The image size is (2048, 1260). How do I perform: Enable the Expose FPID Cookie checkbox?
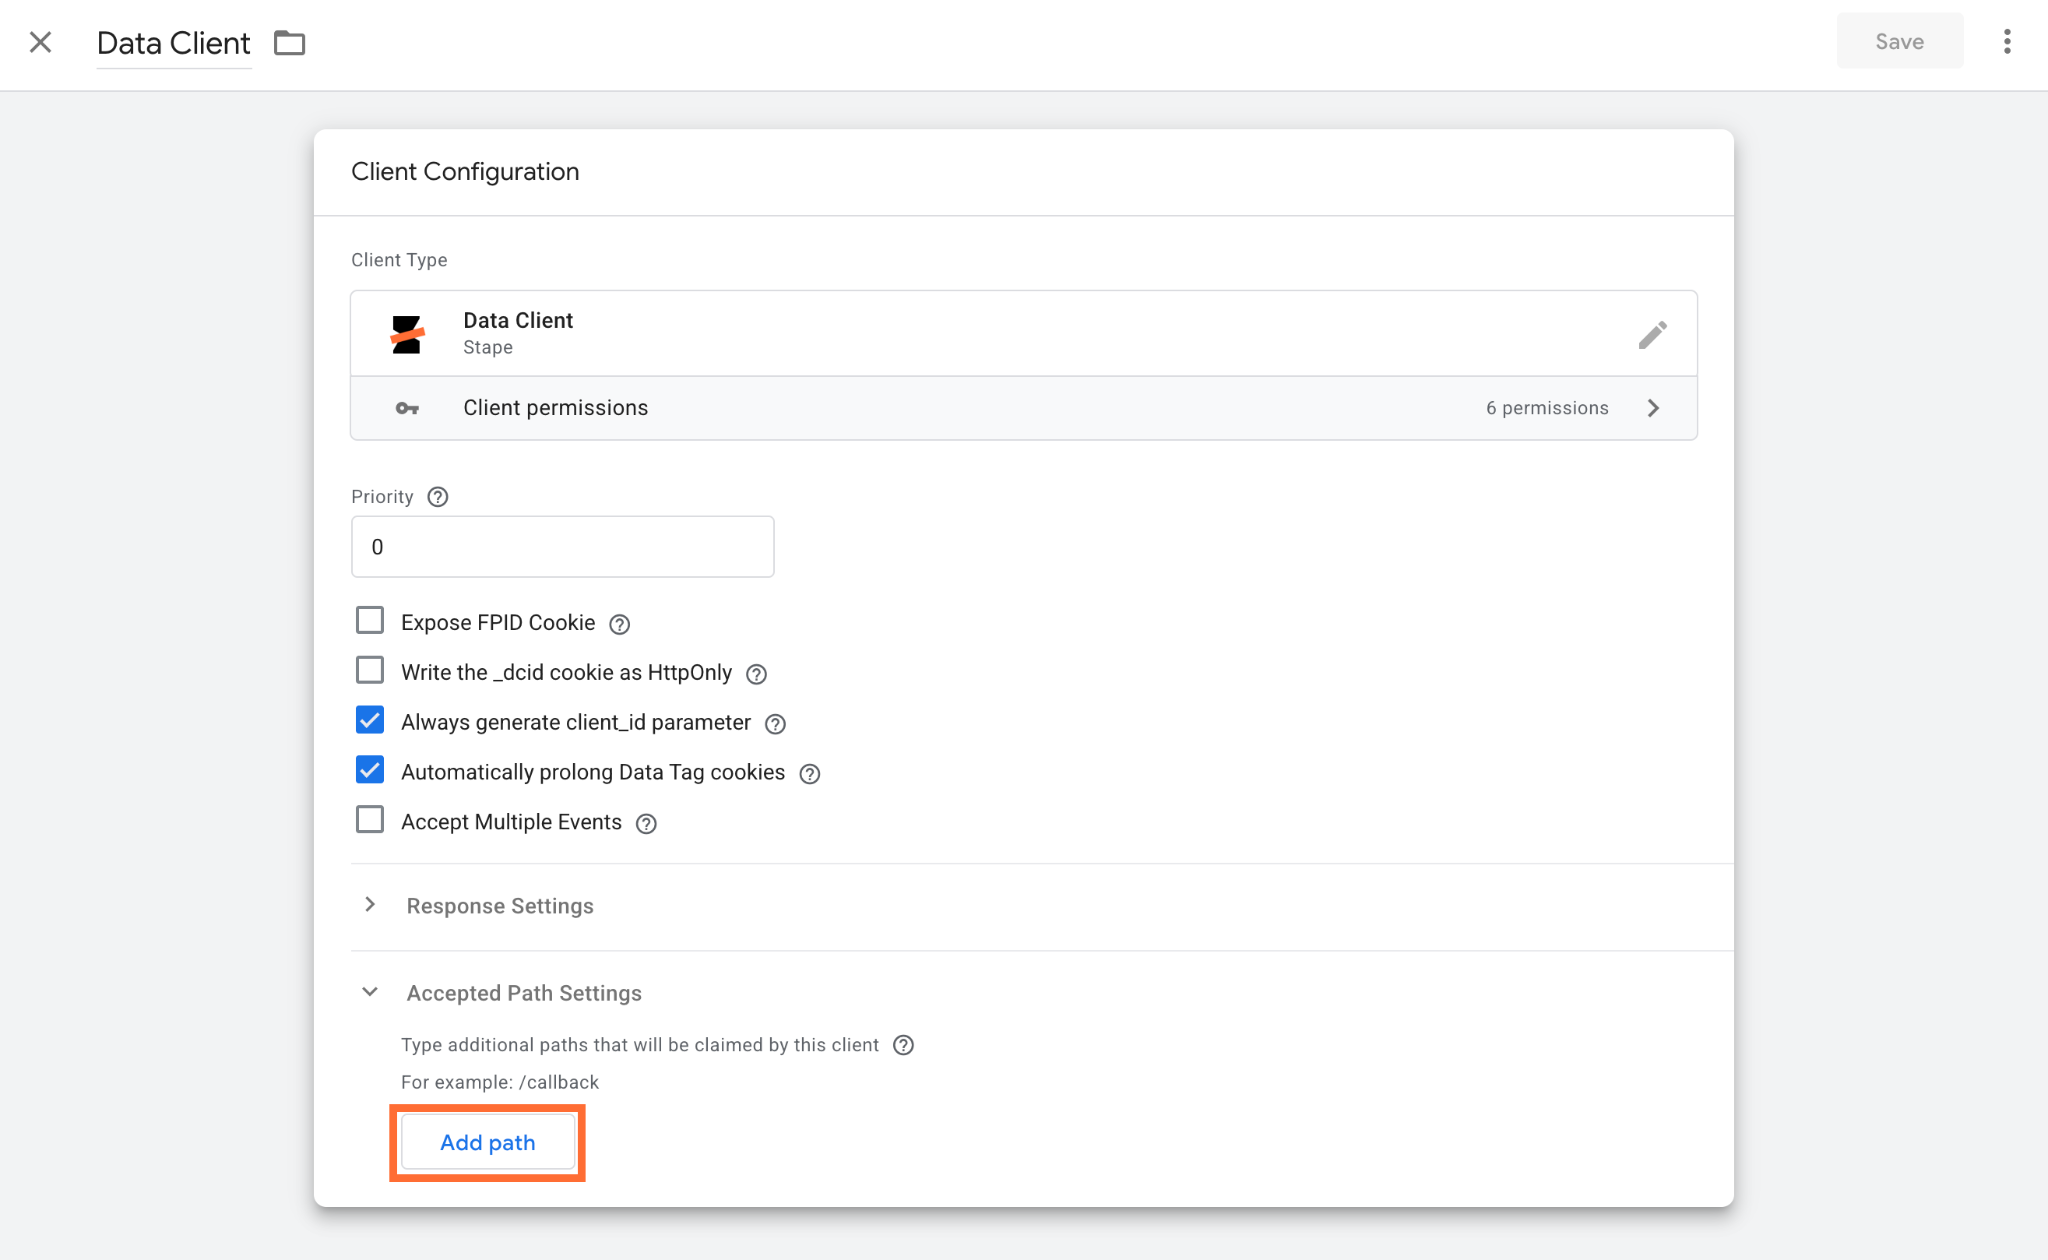[x=370, y=620]
